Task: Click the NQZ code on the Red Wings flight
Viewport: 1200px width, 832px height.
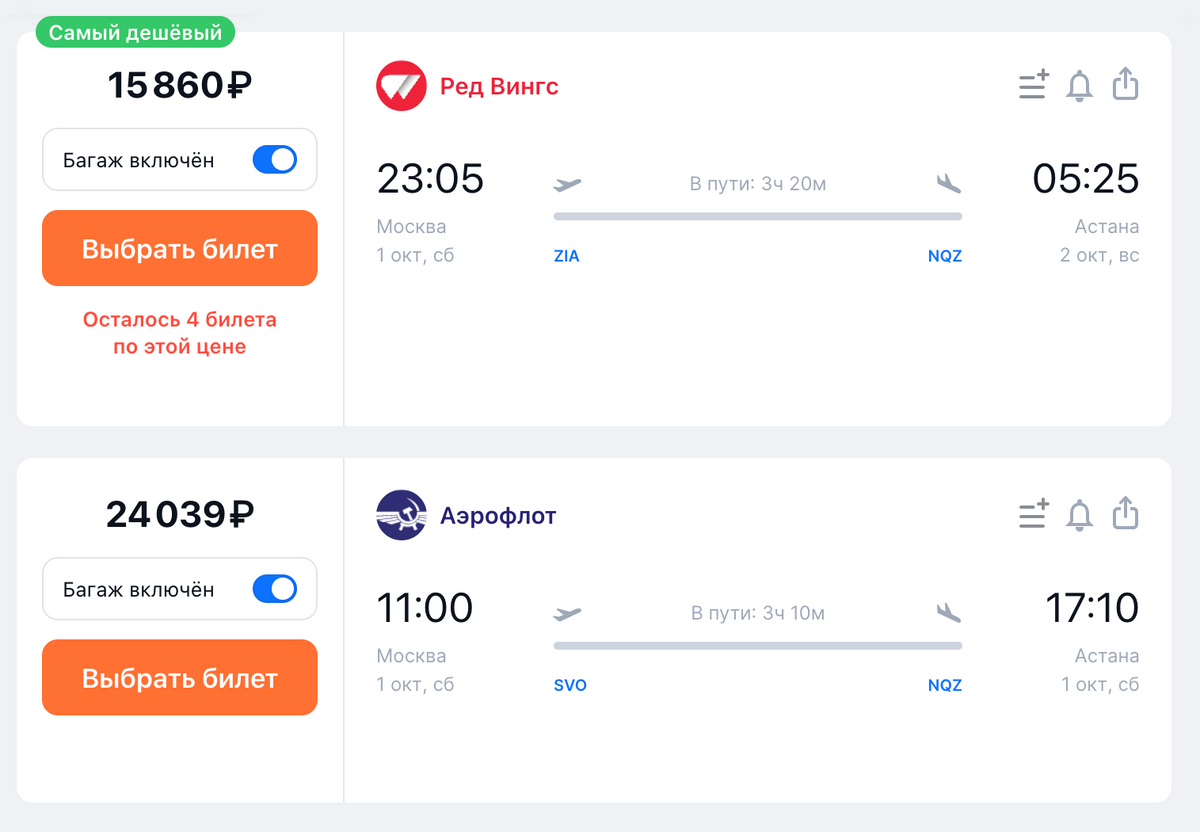Action: tap(945, 256)
